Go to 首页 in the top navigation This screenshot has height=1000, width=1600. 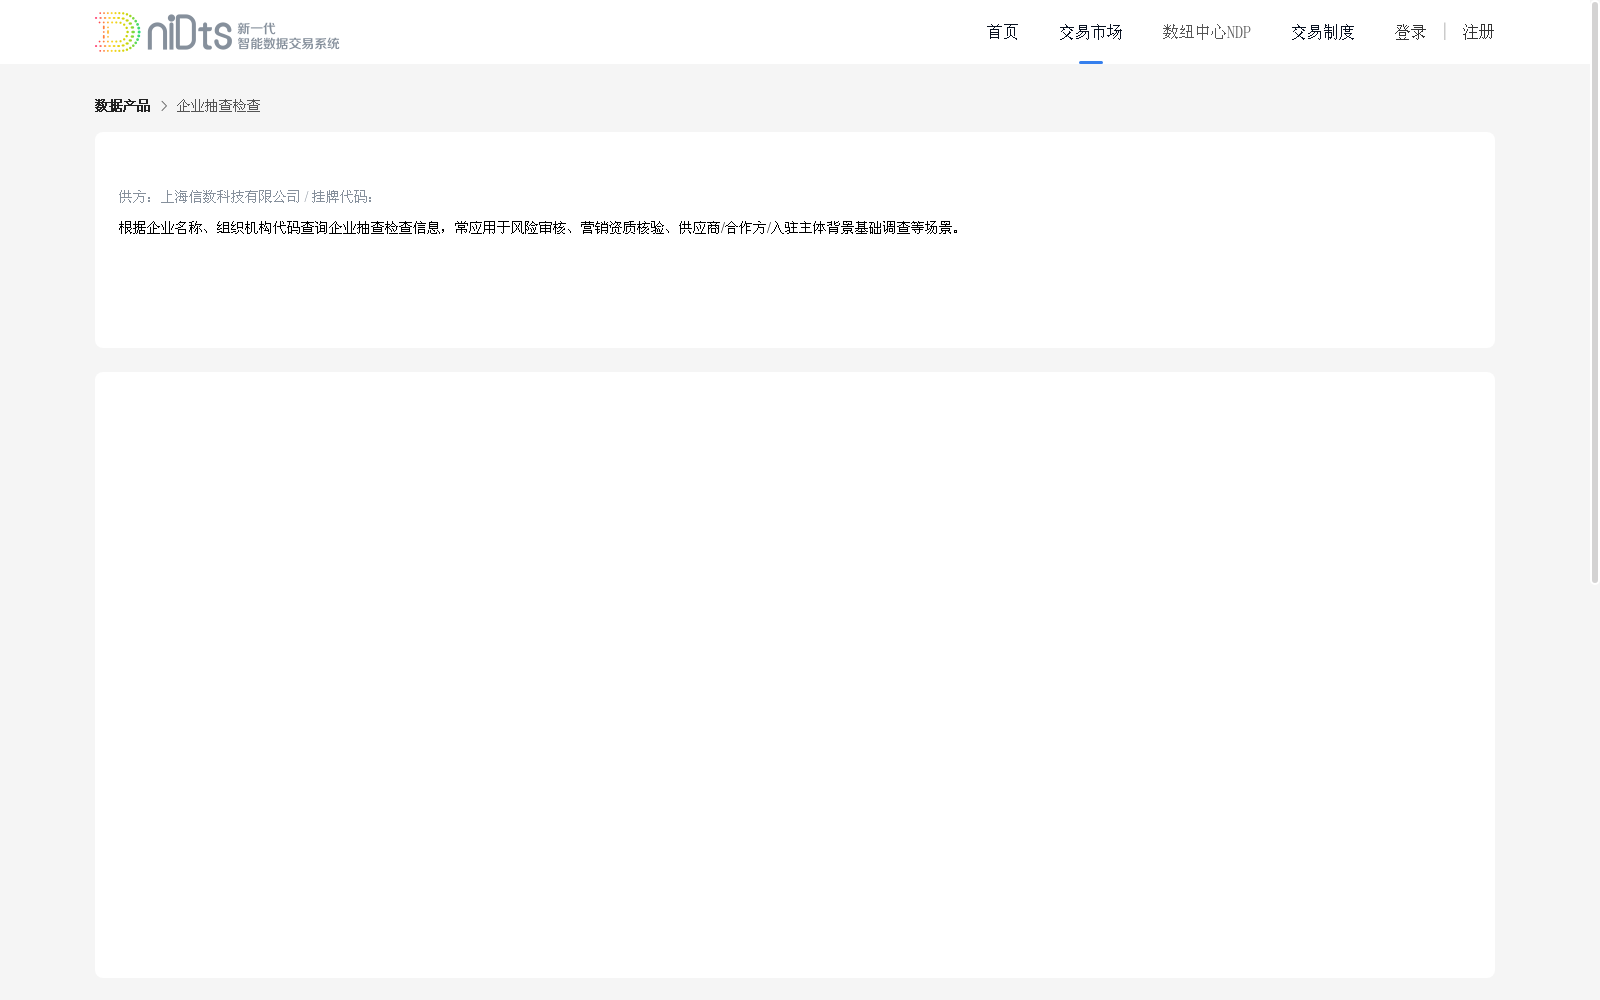(x=1002, y=32)
